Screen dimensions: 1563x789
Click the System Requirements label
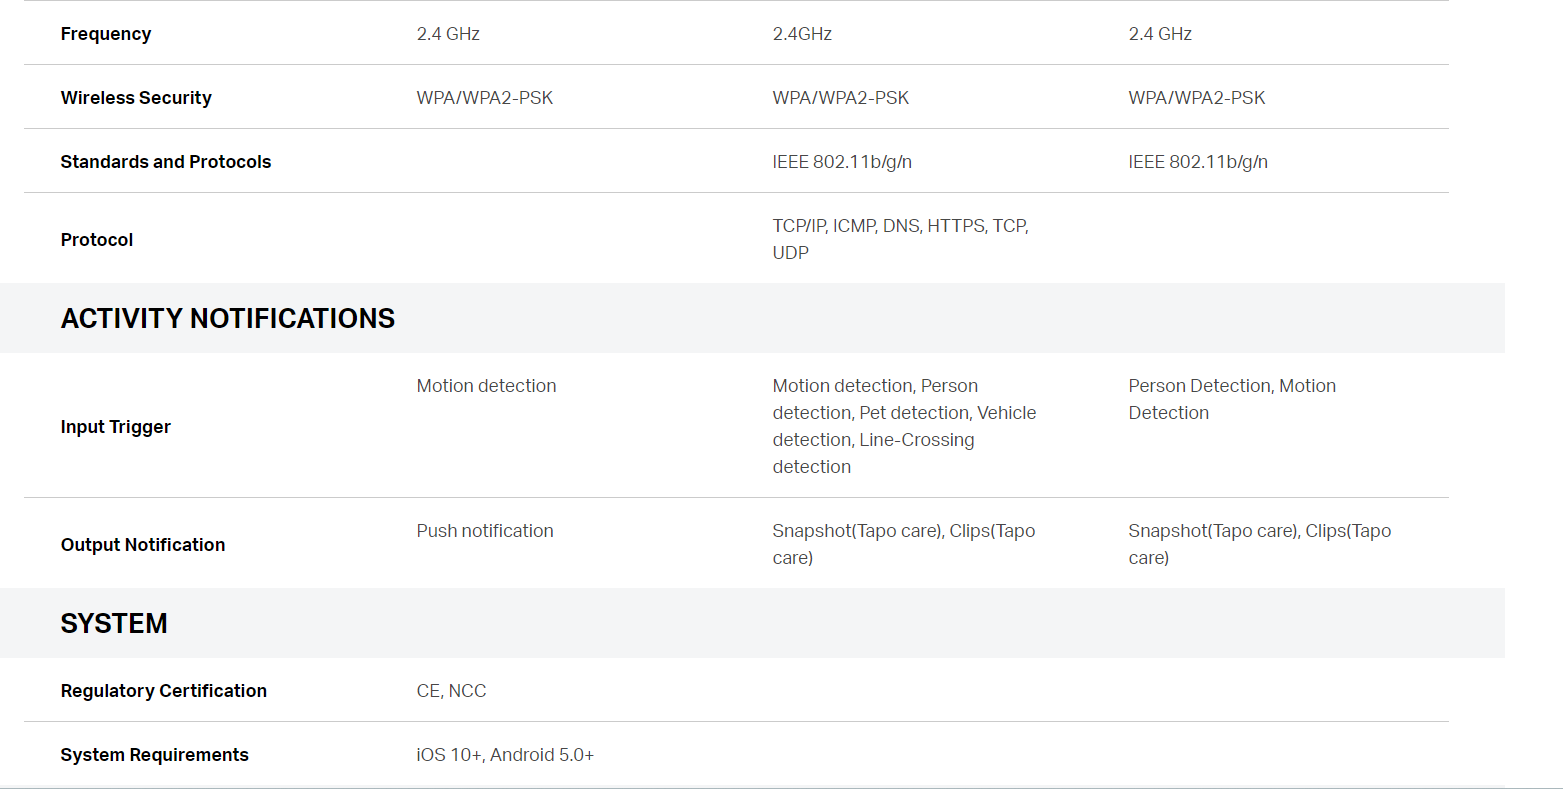[155, 755]
